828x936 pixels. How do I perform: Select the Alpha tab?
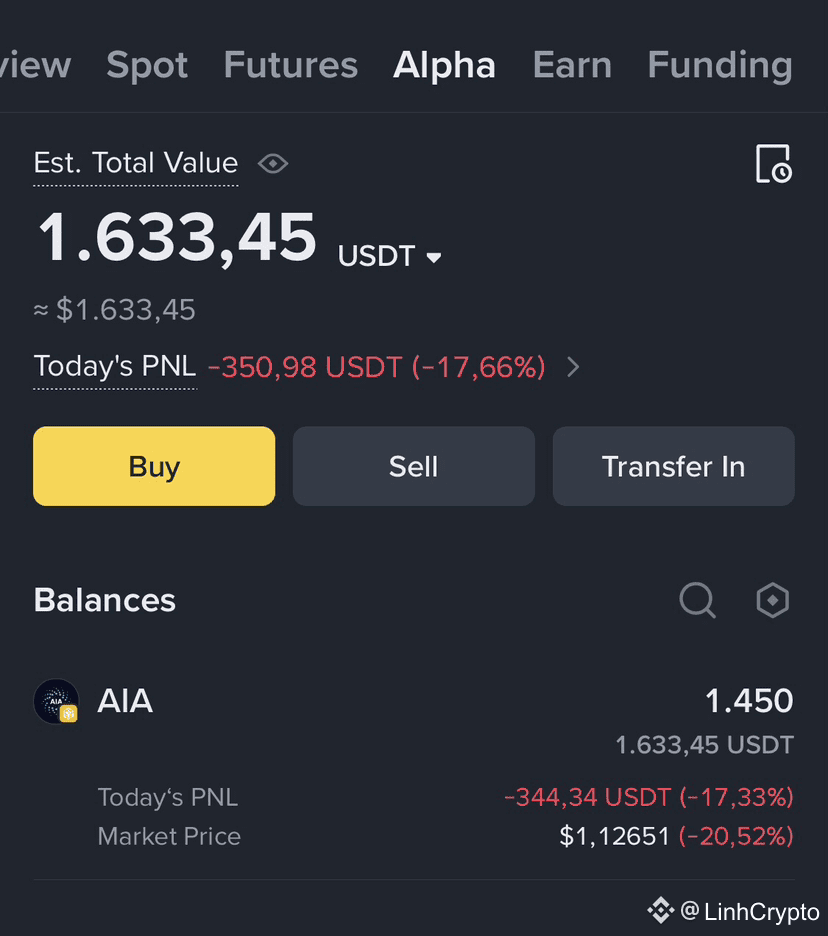tap(444, 65)
